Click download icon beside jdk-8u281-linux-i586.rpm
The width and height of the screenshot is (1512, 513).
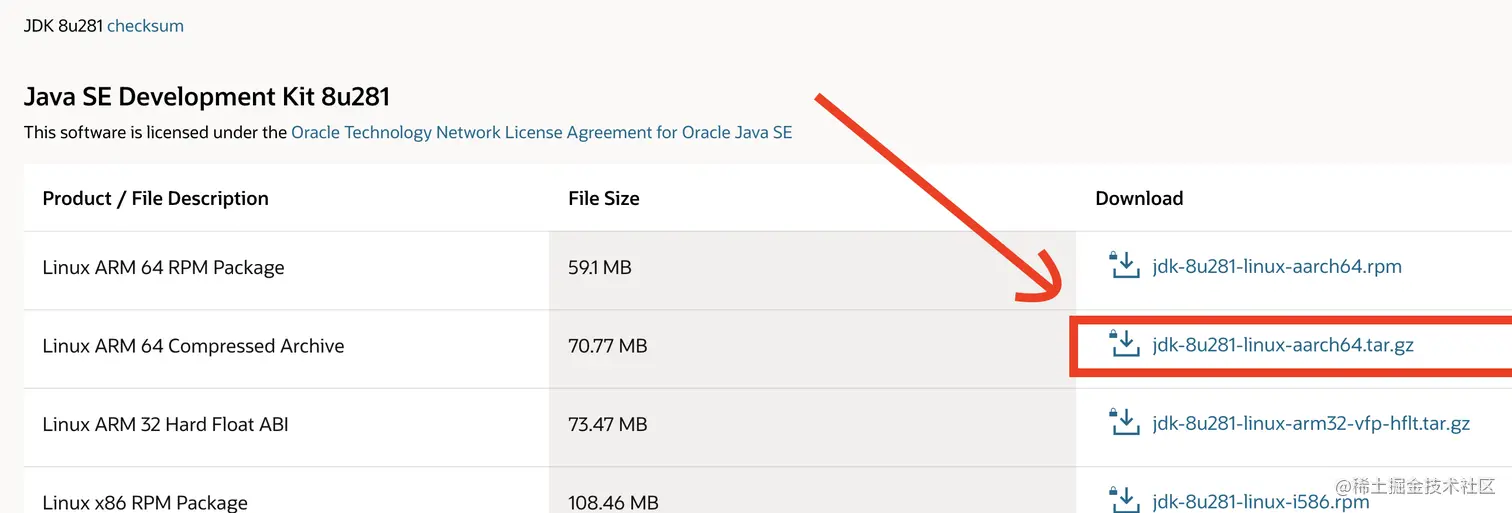pyautogui.click(x=1125, y=499)
